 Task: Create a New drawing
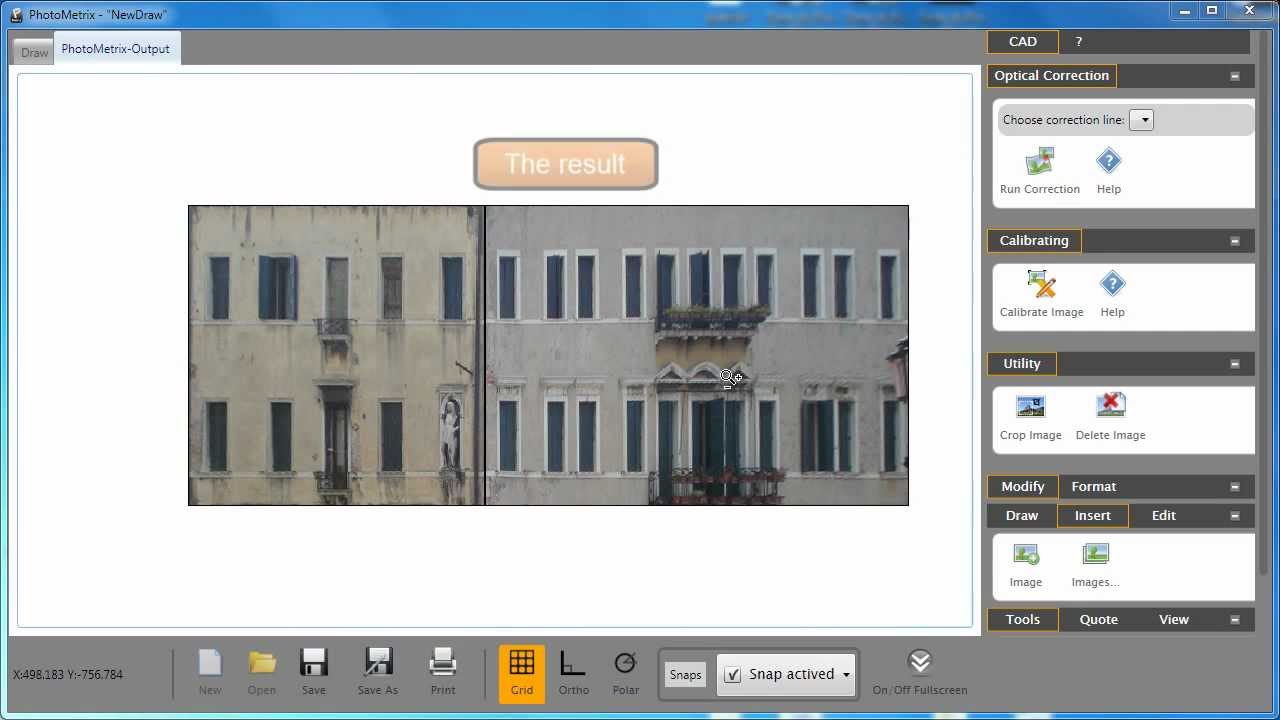[210, 672]
